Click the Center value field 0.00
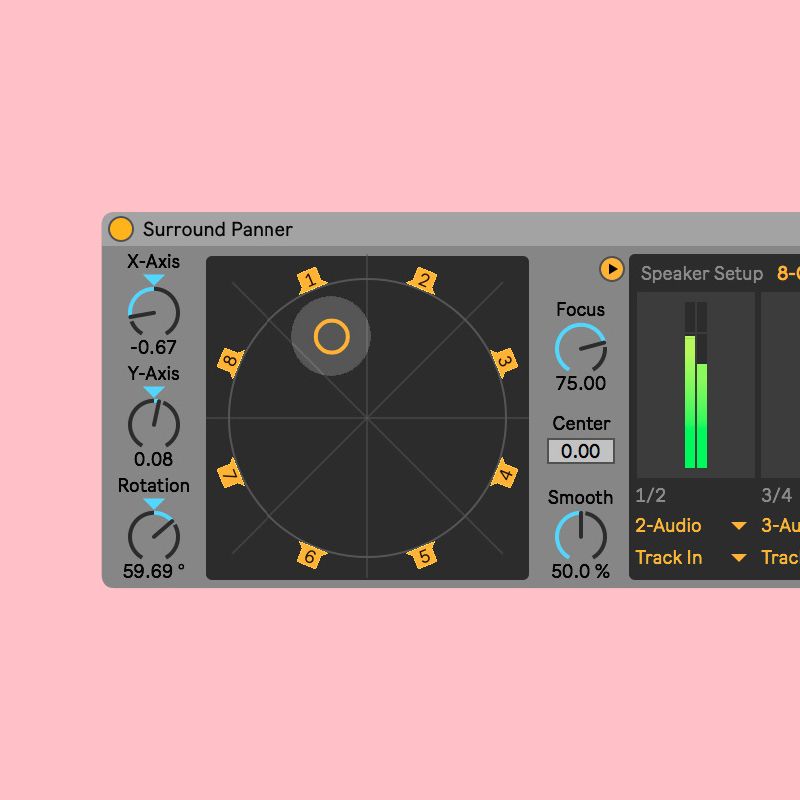800x800 pixels. point(581,451)
